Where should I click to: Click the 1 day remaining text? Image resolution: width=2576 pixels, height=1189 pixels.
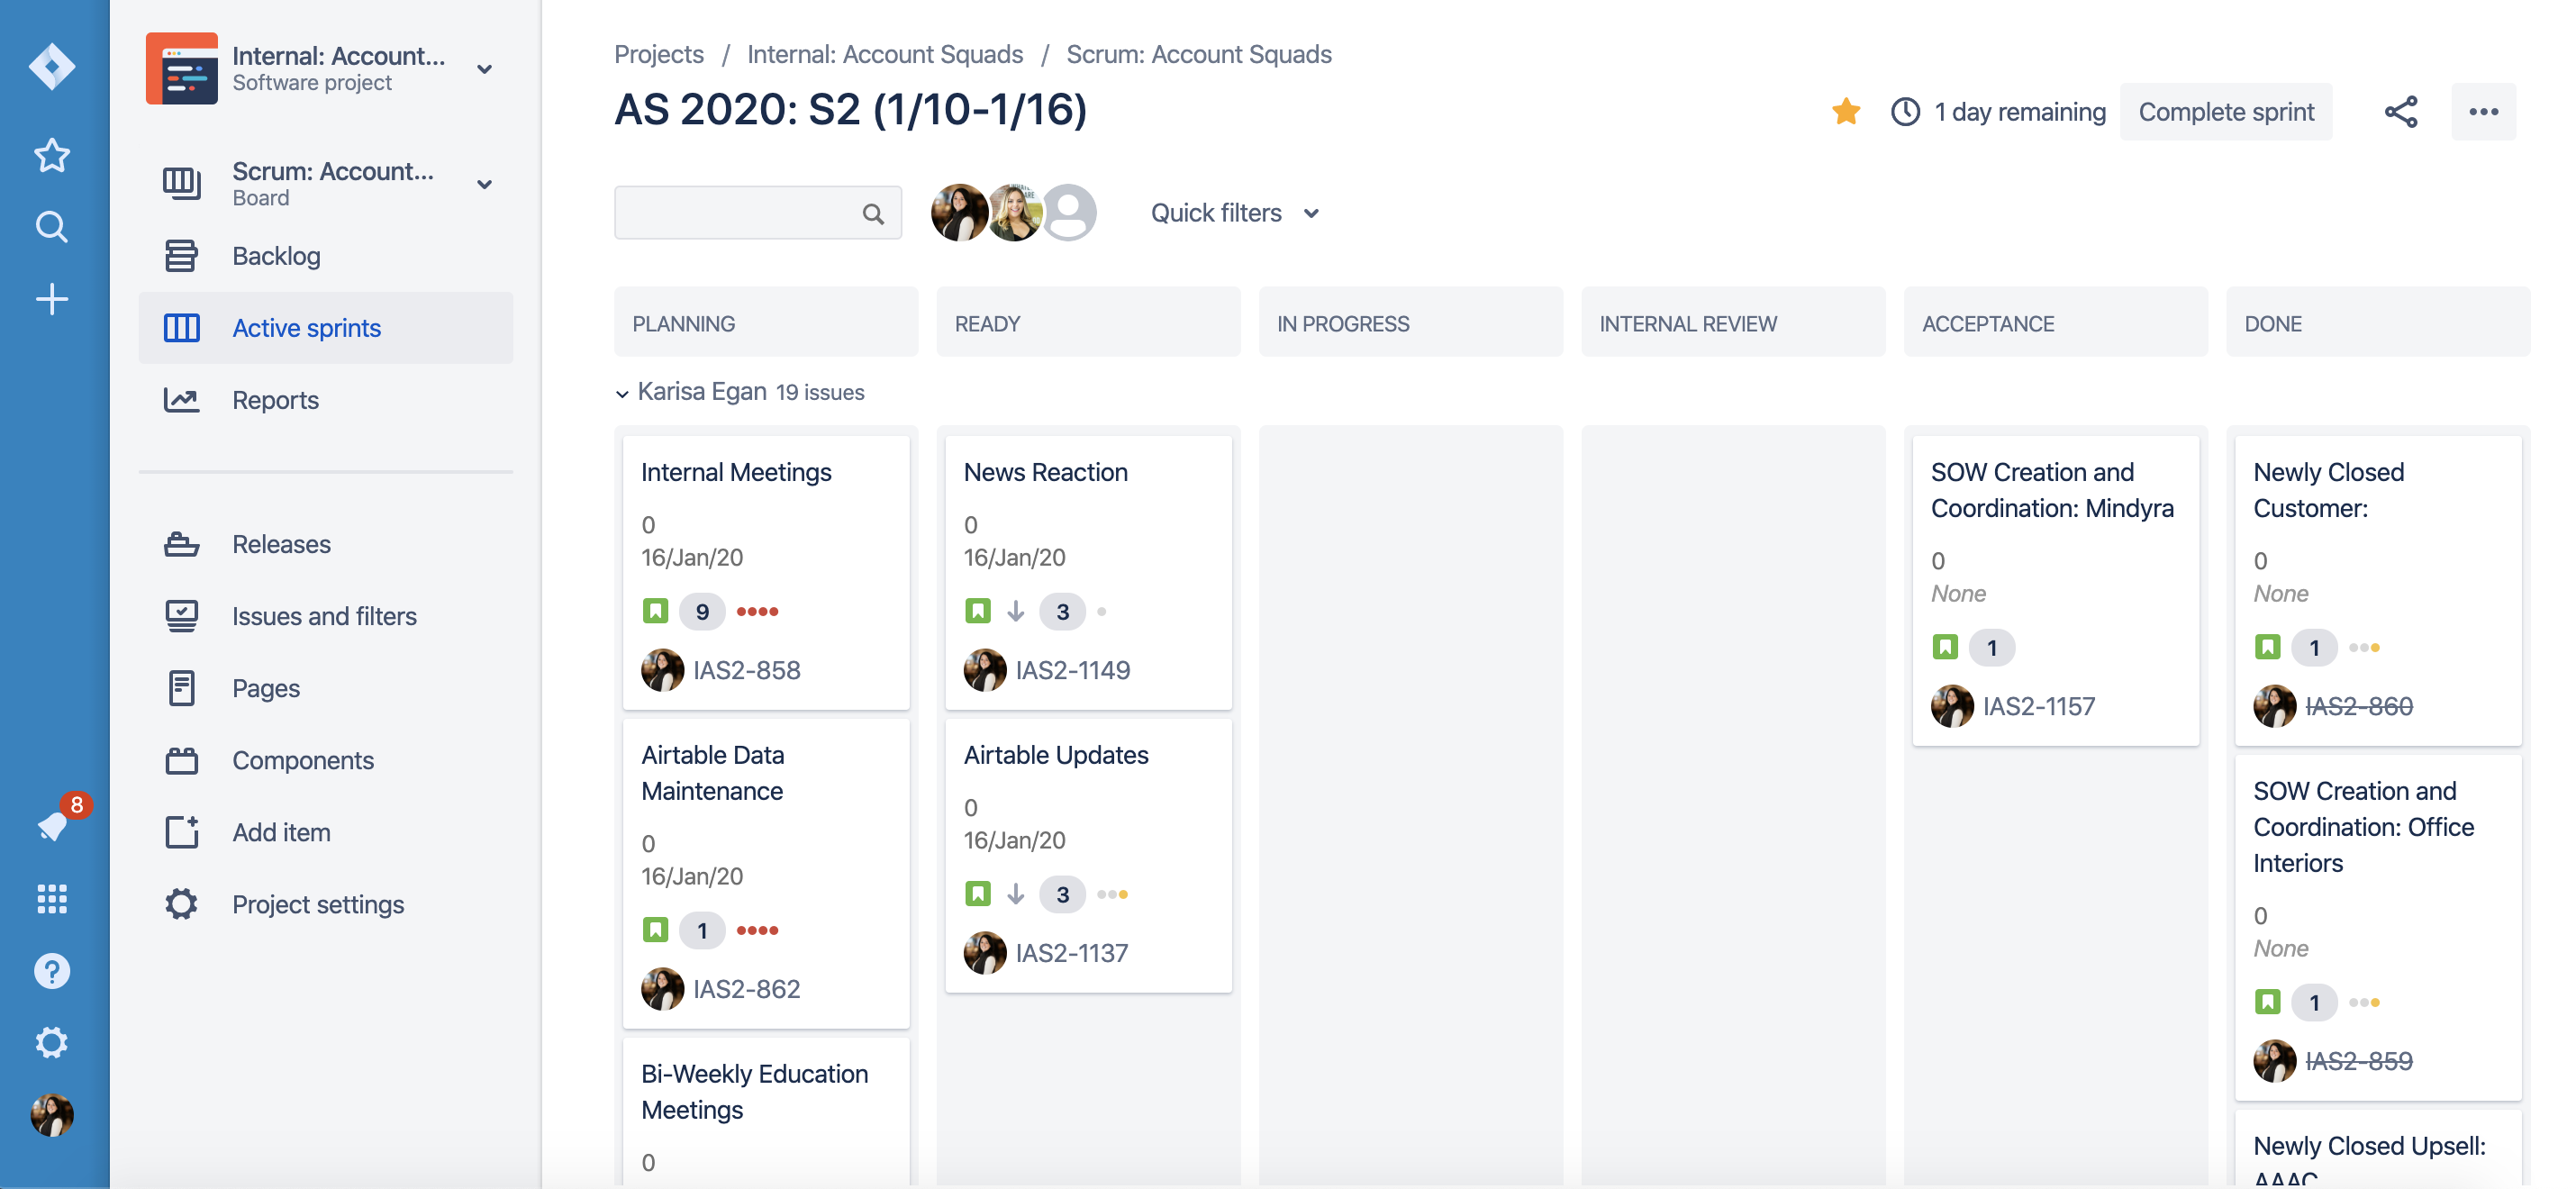pyautogui.click(x=2019, y=112)
